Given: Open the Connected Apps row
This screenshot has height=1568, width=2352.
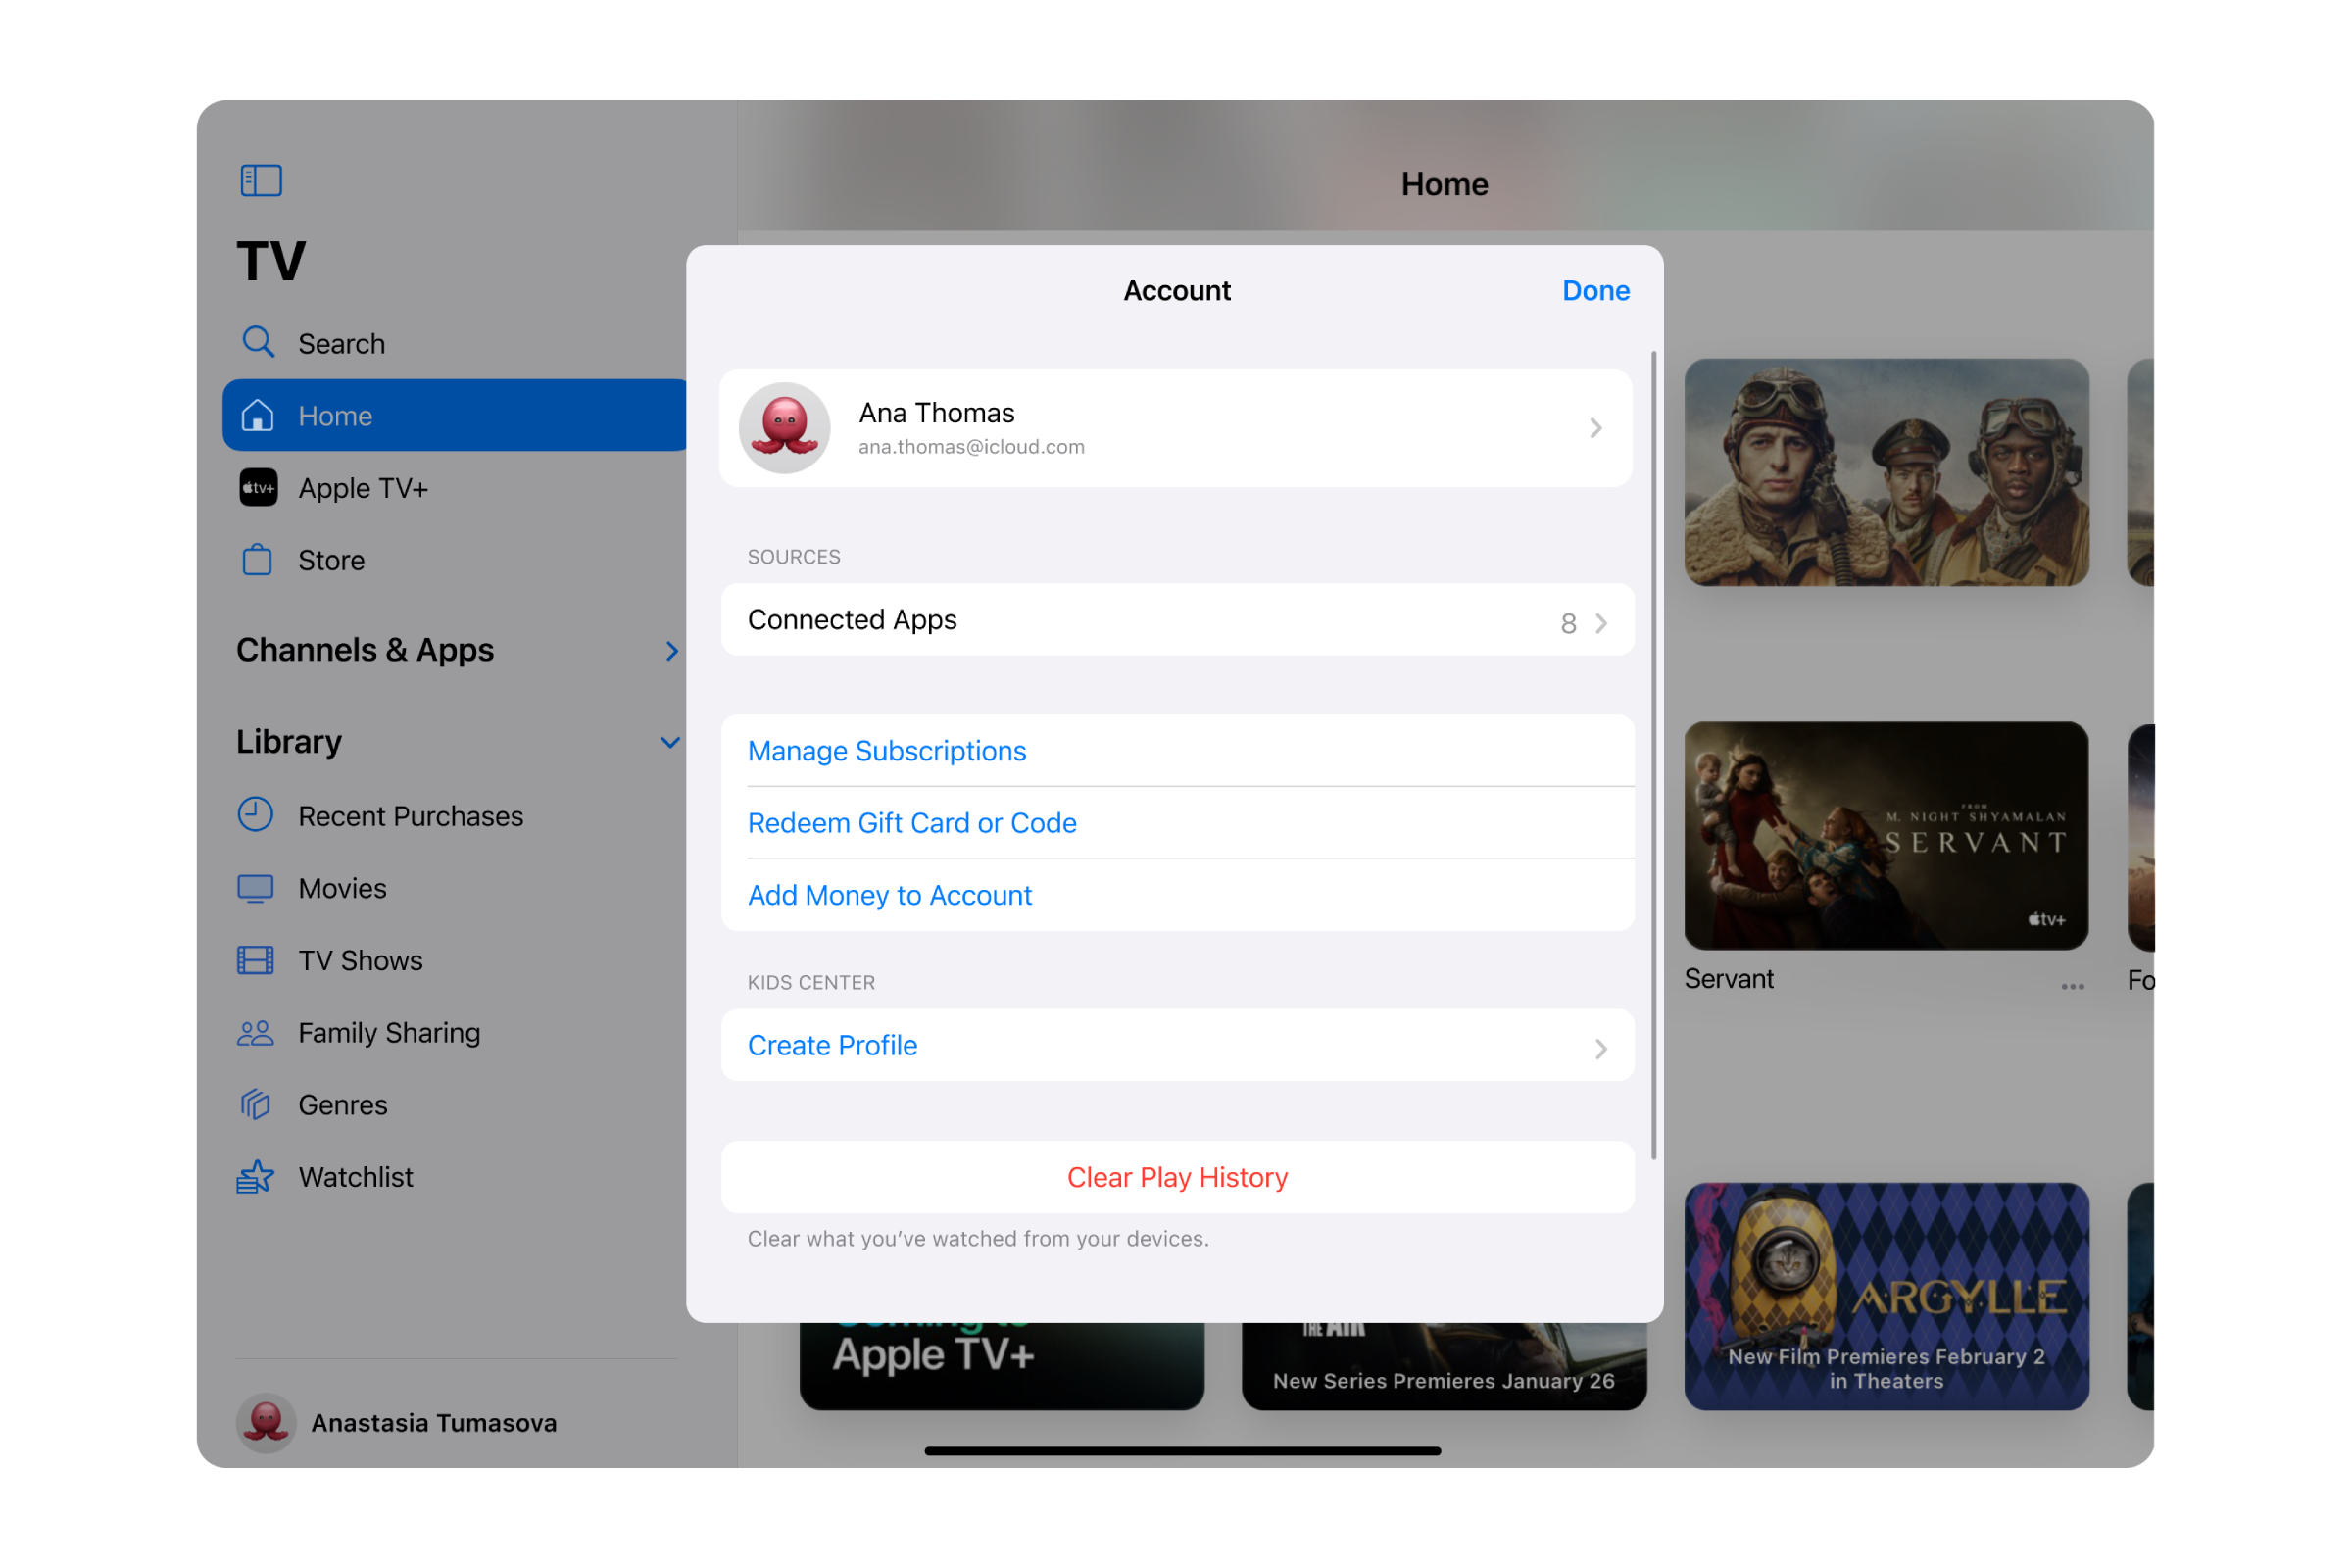Looking at the screenshot, I should tap(1177, 620).
